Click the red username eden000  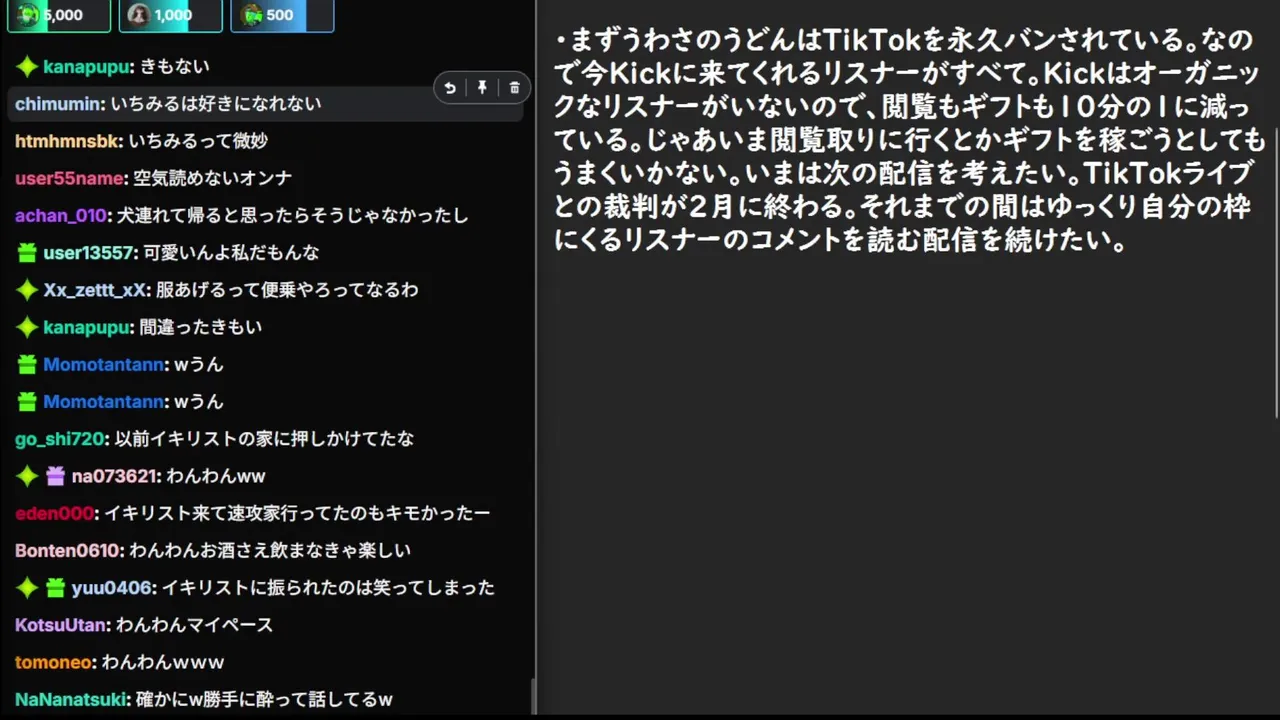click(56, 513)
